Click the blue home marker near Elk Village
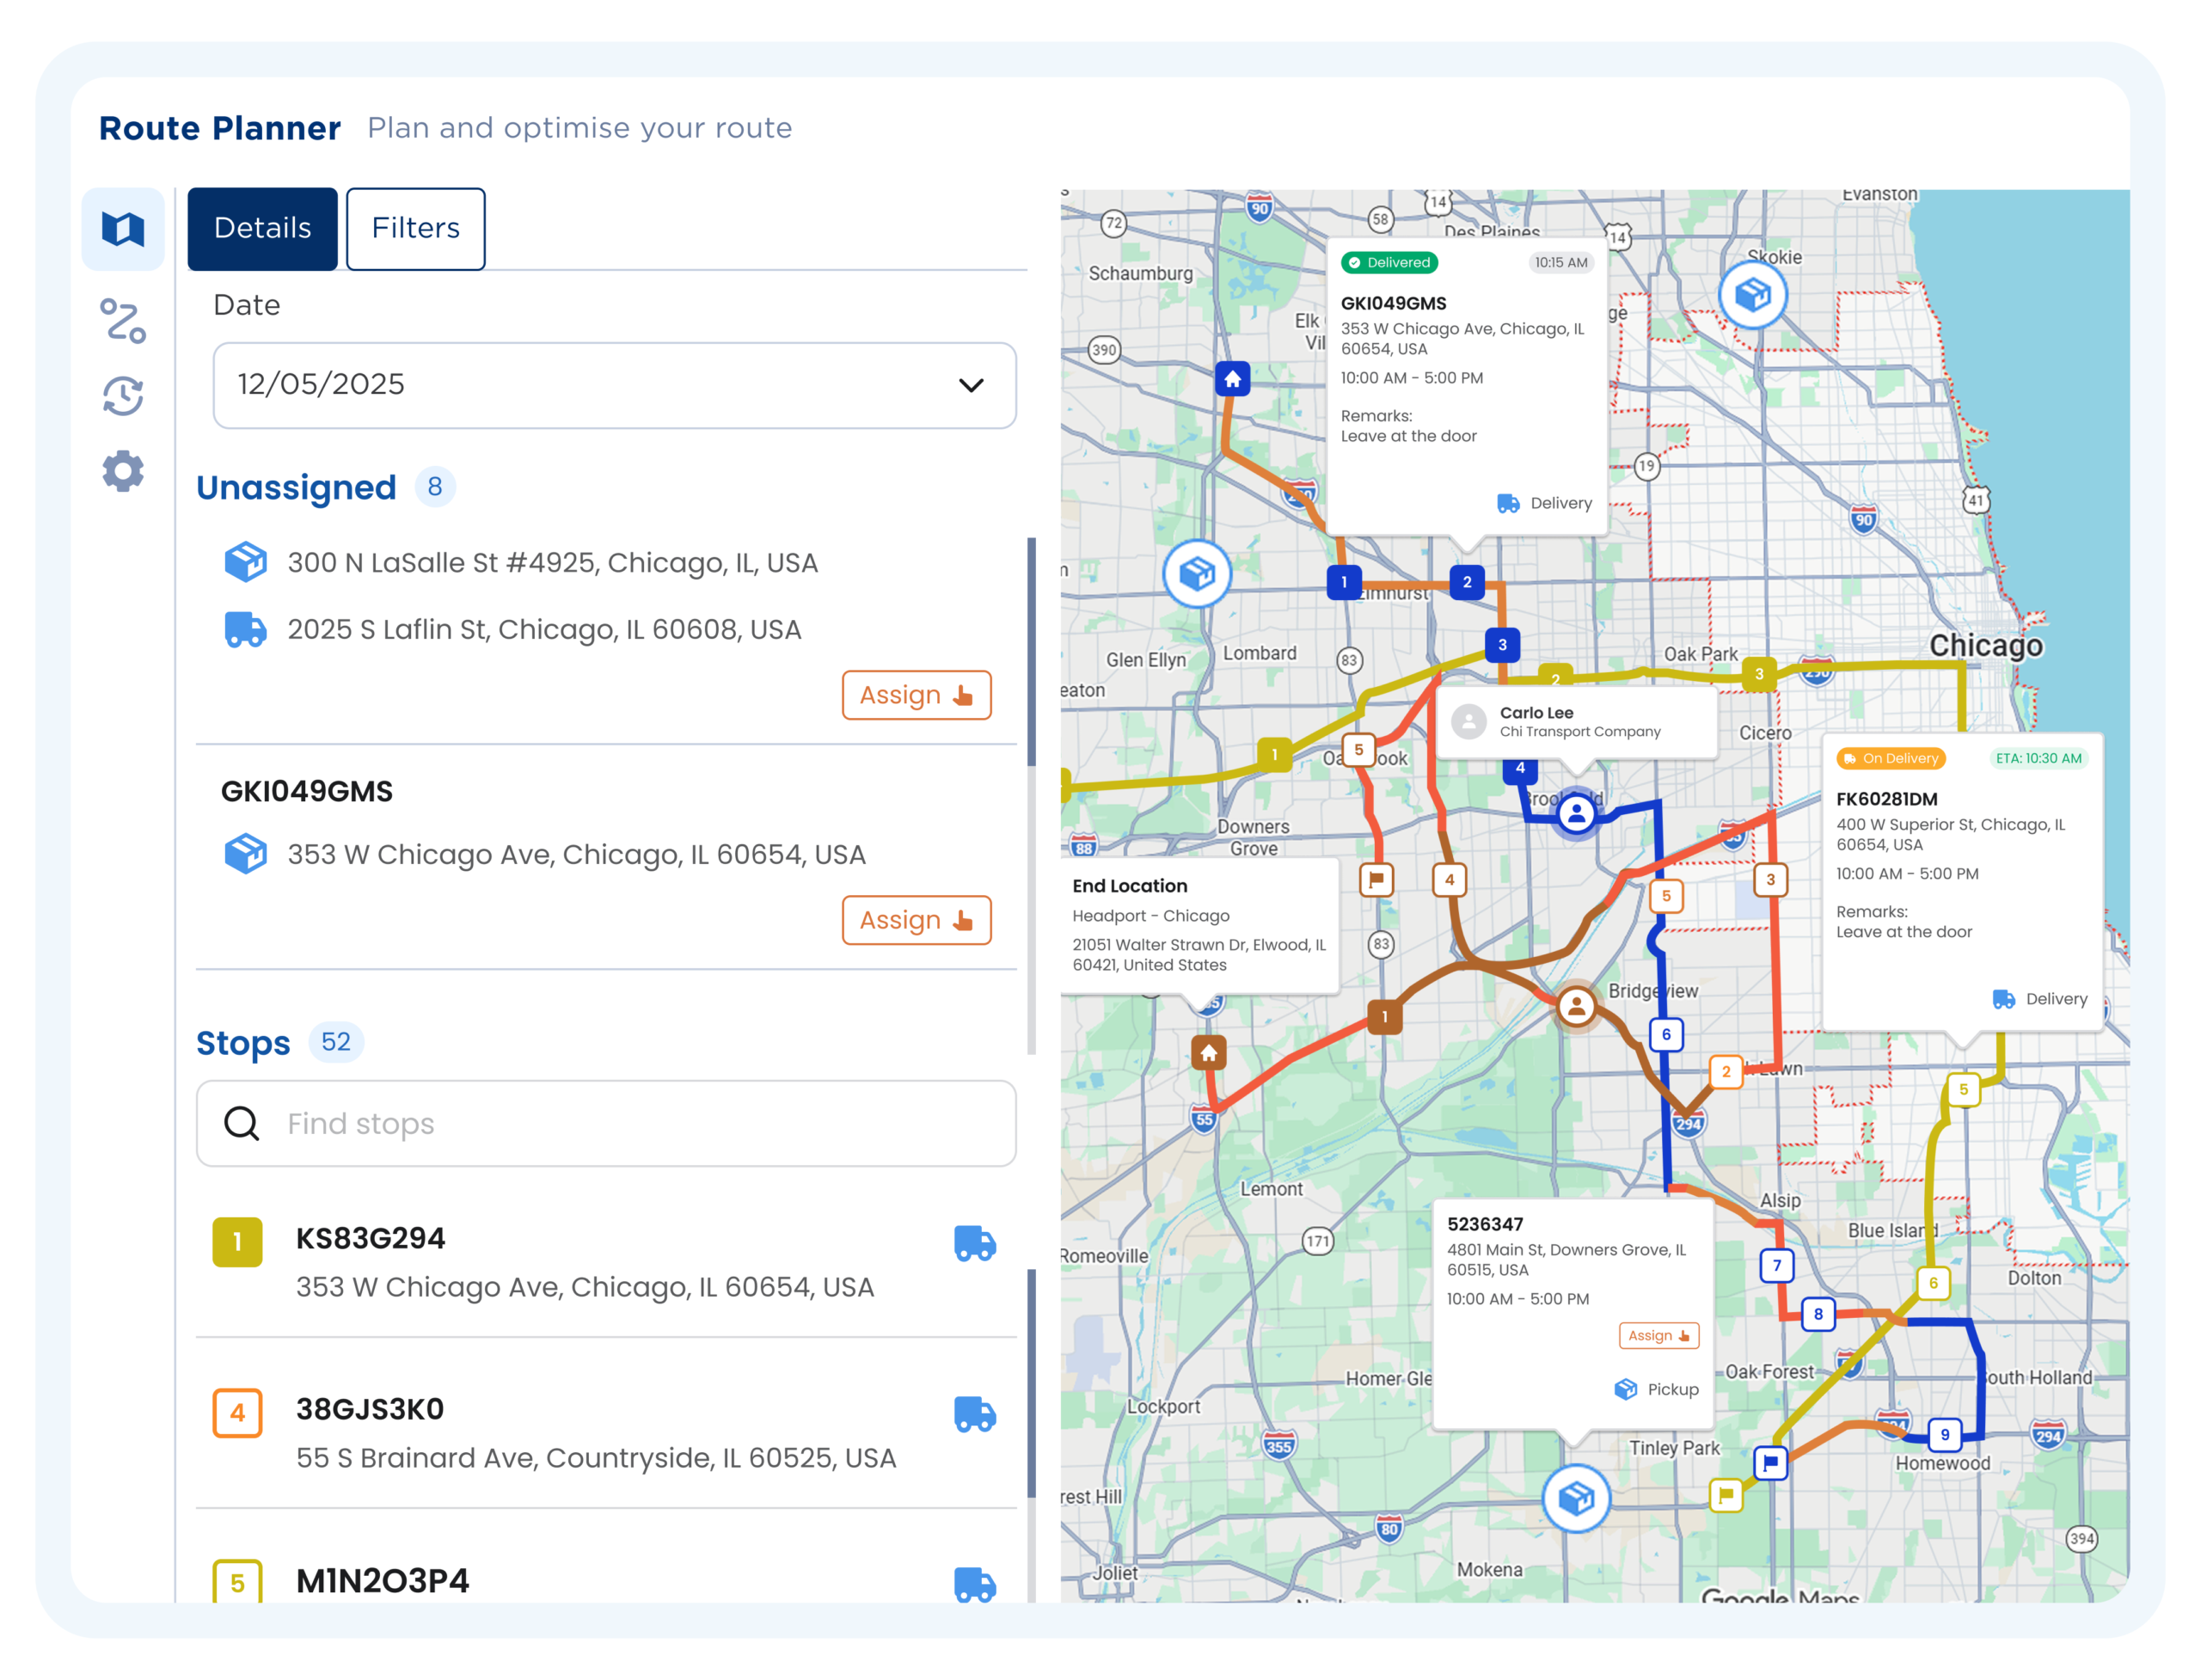 (1233, 379)
